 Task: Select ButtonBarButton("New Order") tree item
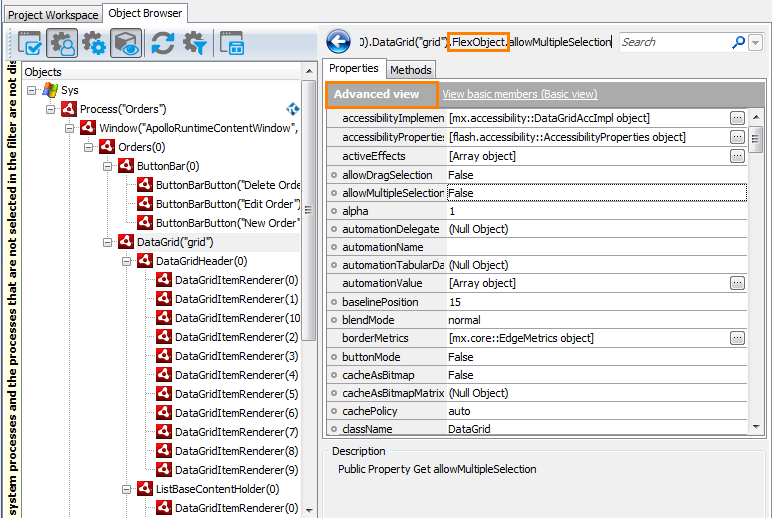pyautogui.click(x=227, y=223)
